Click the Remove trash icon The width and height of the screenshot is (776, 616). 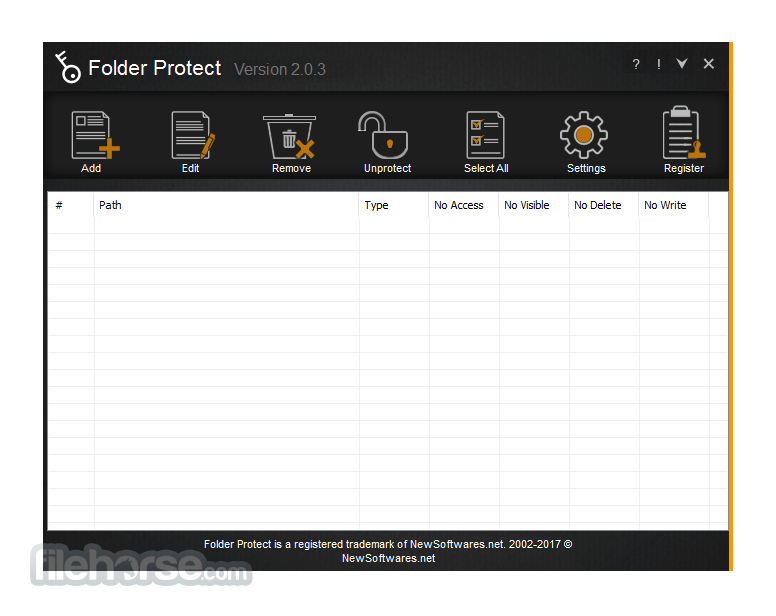pyautogui.click(x=290, y=136)
